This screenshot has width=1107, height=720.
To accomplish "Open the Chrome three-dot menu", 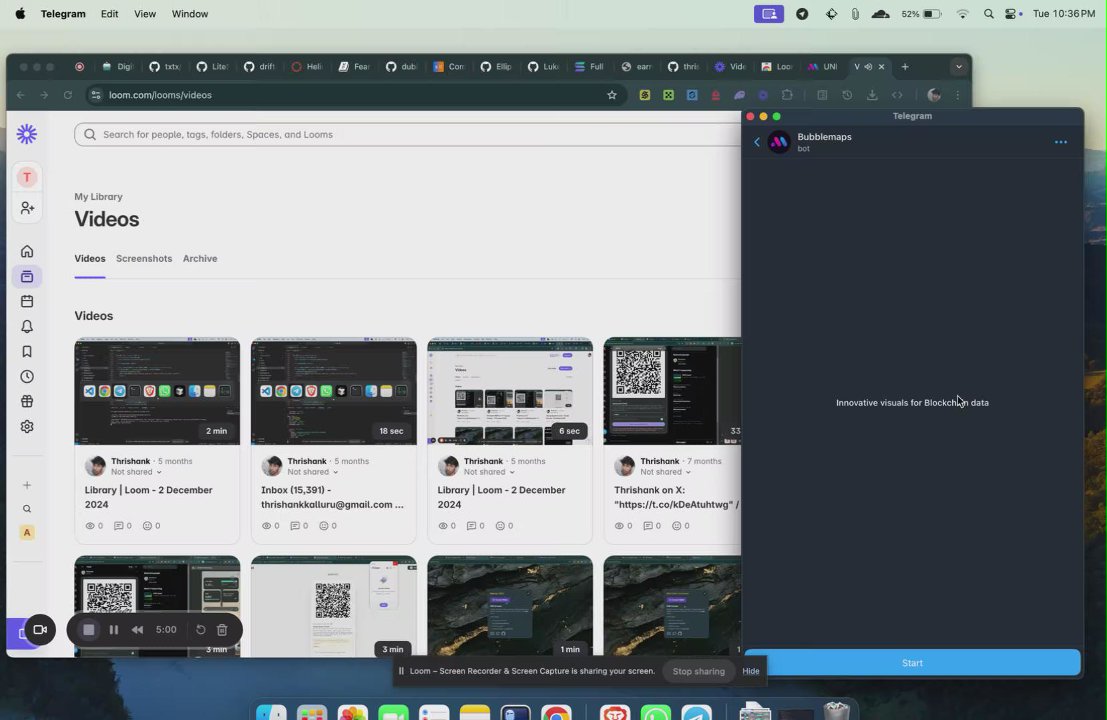I will (957, 95).
